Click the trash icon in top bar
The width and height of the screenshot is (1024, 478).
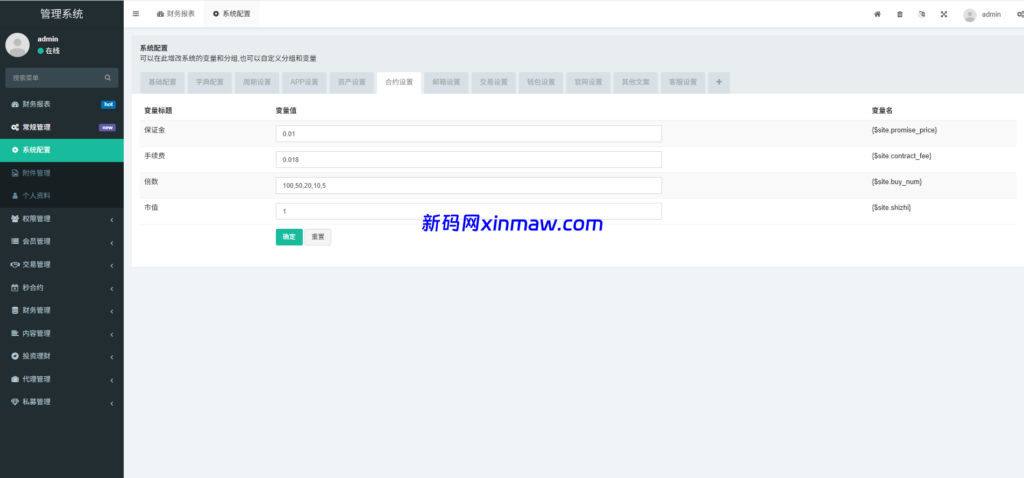click(x=899, y=14)
